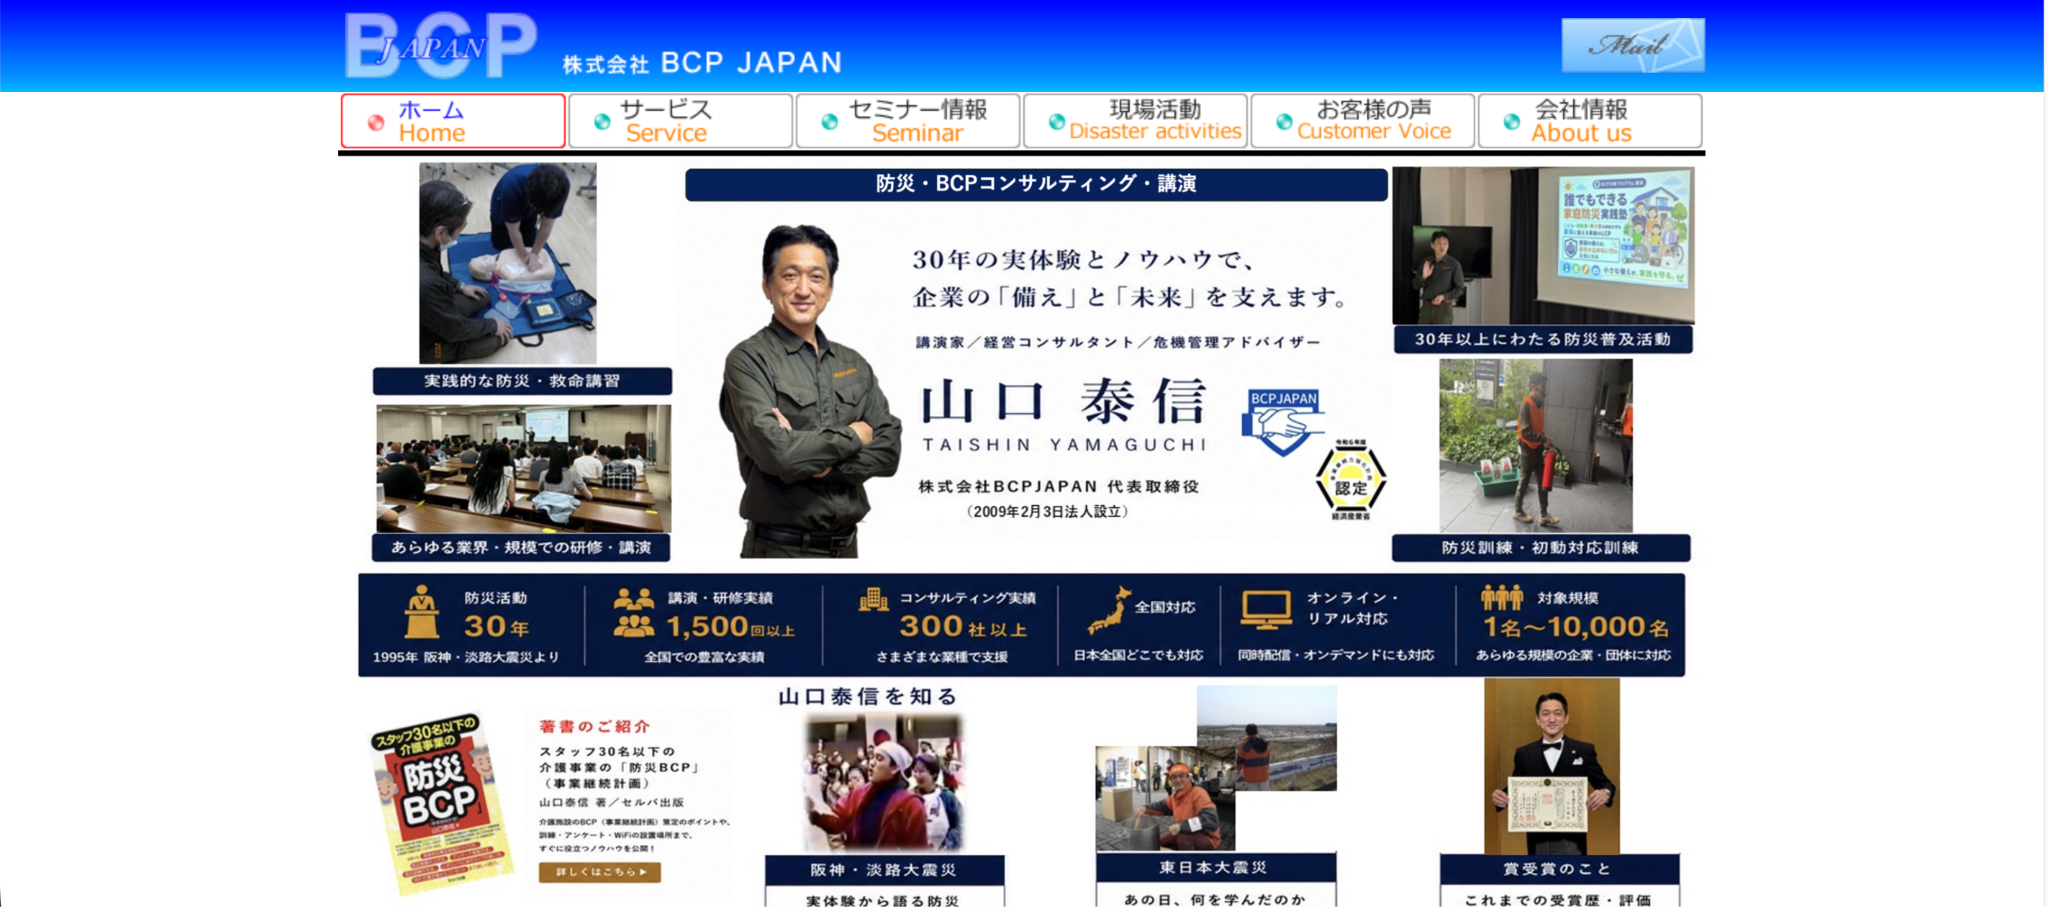This screenshot has height=907, width=2048.
Task: Click the 東日本大震災 label
Action: coord(1216,868)
